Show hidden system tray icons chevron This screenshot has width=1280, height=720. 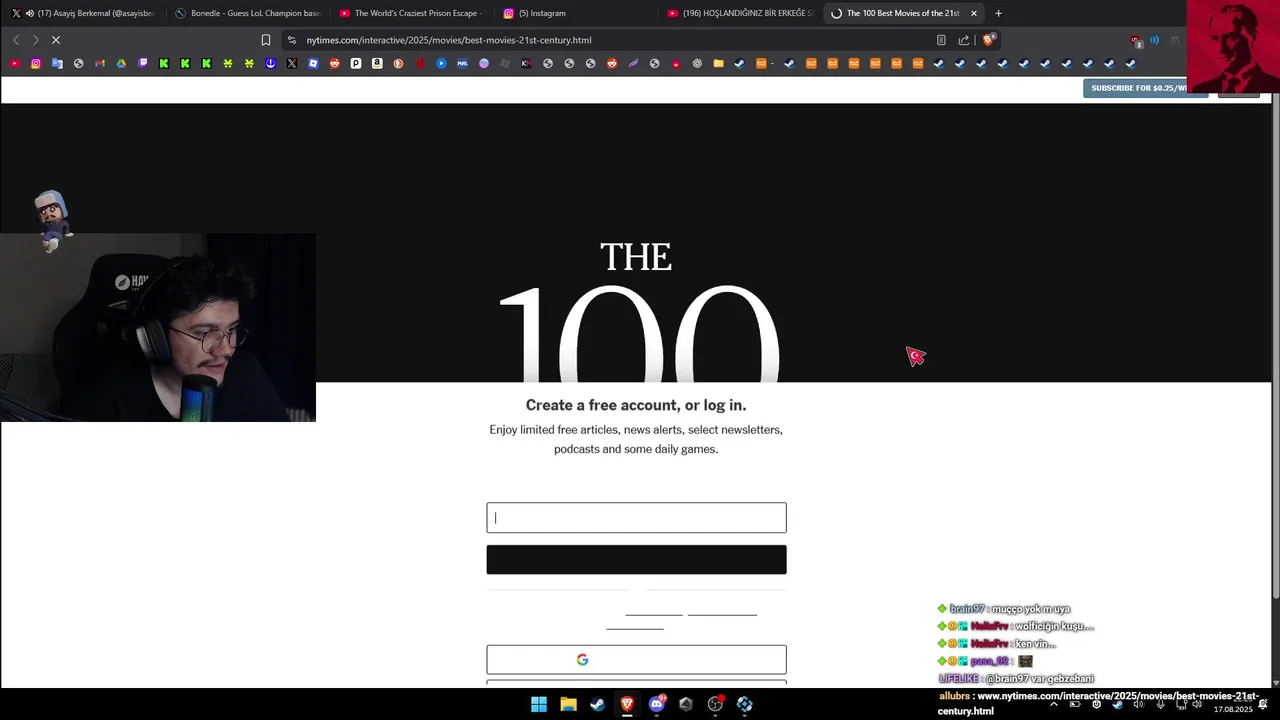pyautogui.click(x=1053, y=704)
